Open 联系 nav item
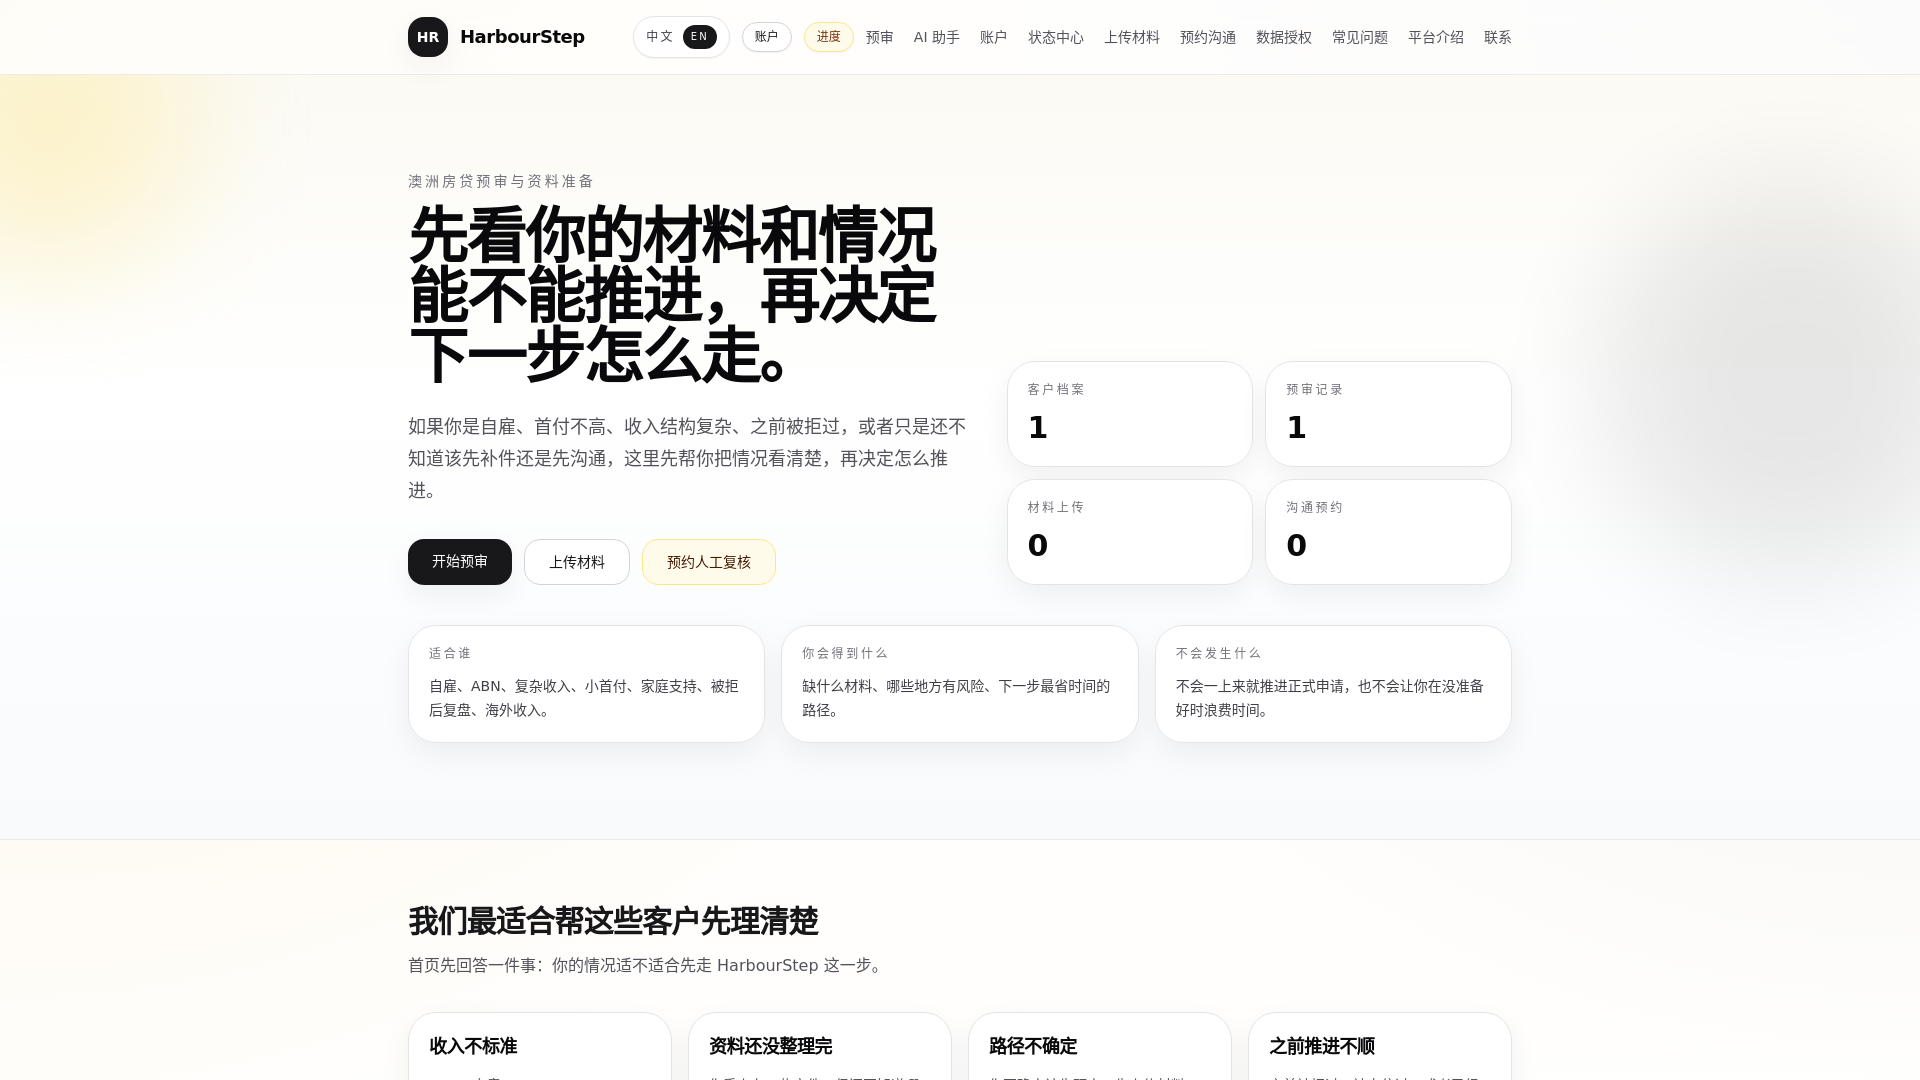 click(1498, 37)
